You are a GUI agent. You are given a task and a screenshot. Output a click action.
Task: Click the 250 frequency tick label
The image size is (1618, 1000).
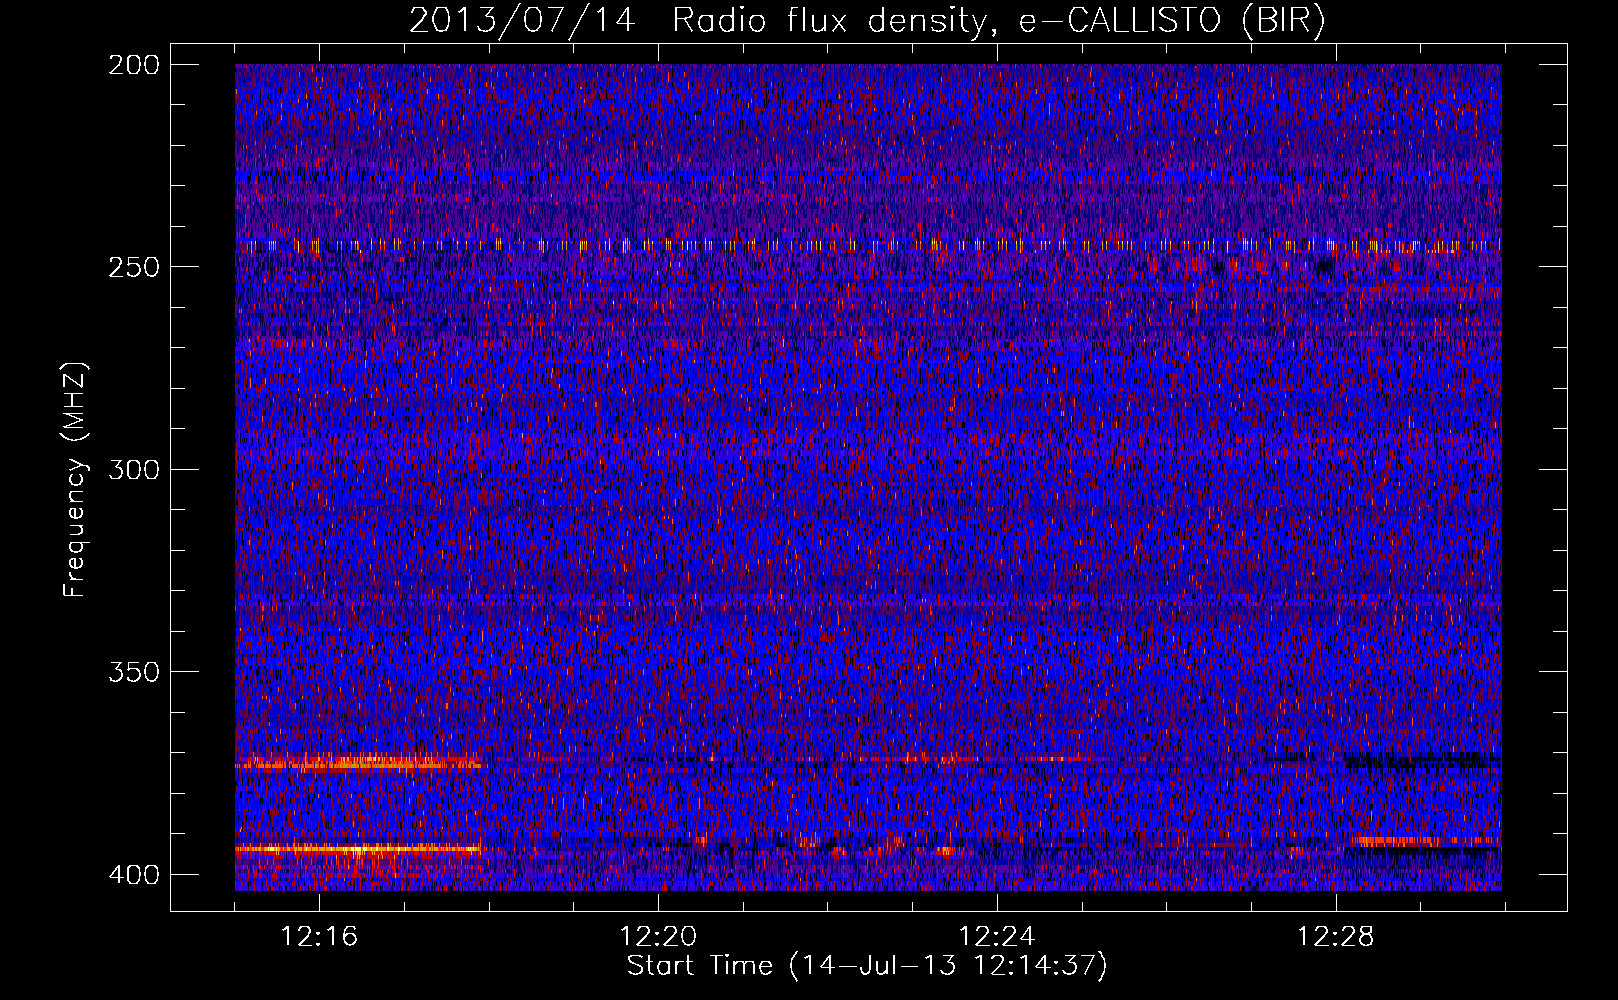pos(133,267)
